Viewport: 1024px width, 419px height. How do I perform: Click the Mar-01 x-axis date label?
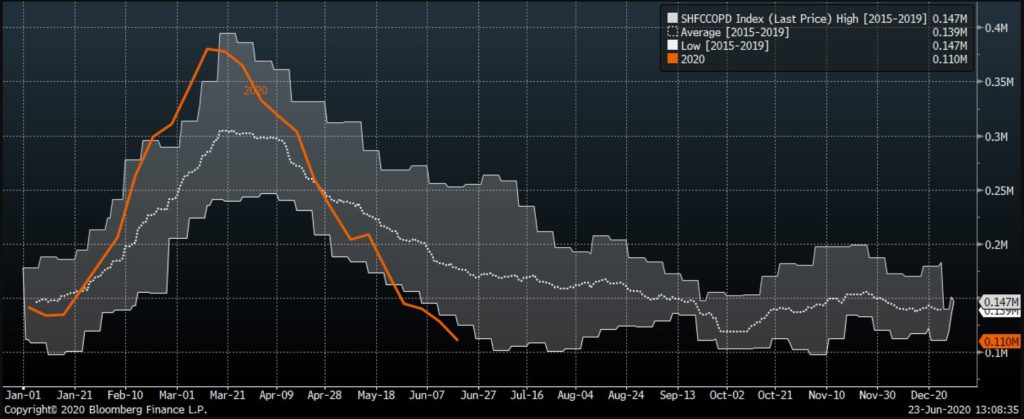[176, 395]
